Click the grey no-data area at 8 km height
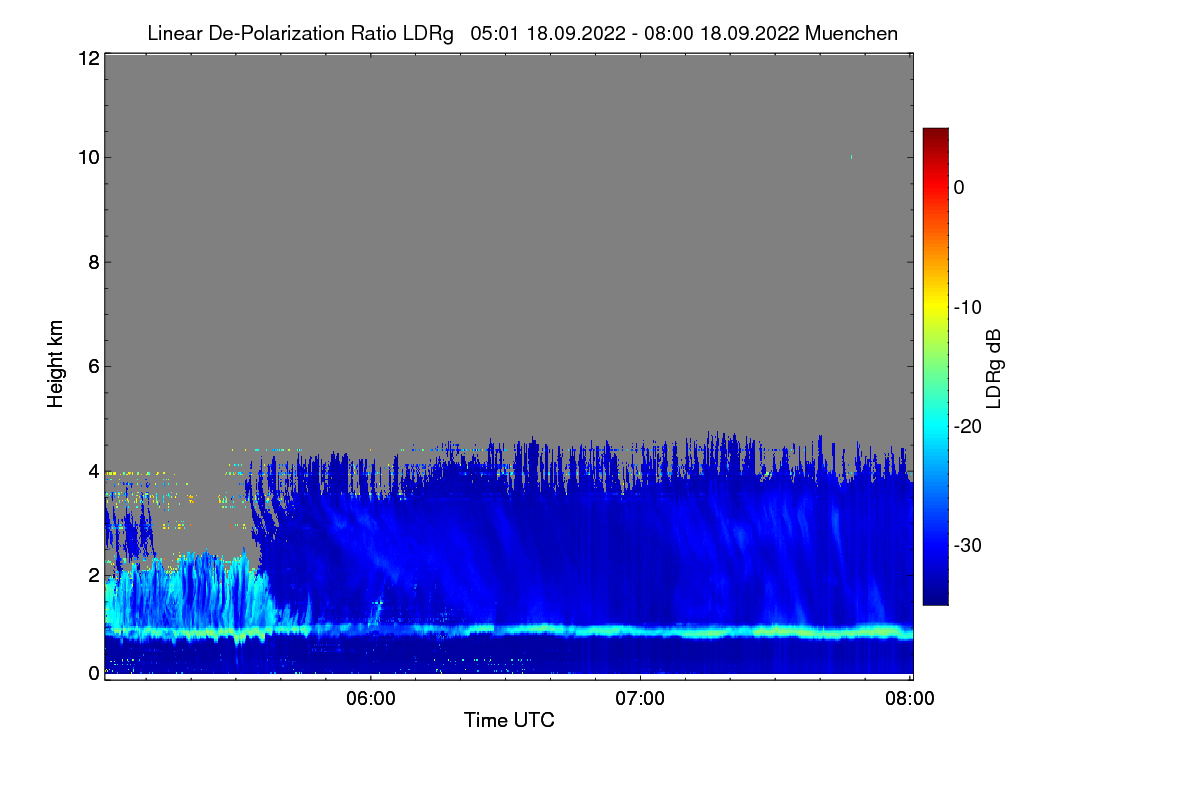 (508, 262)
